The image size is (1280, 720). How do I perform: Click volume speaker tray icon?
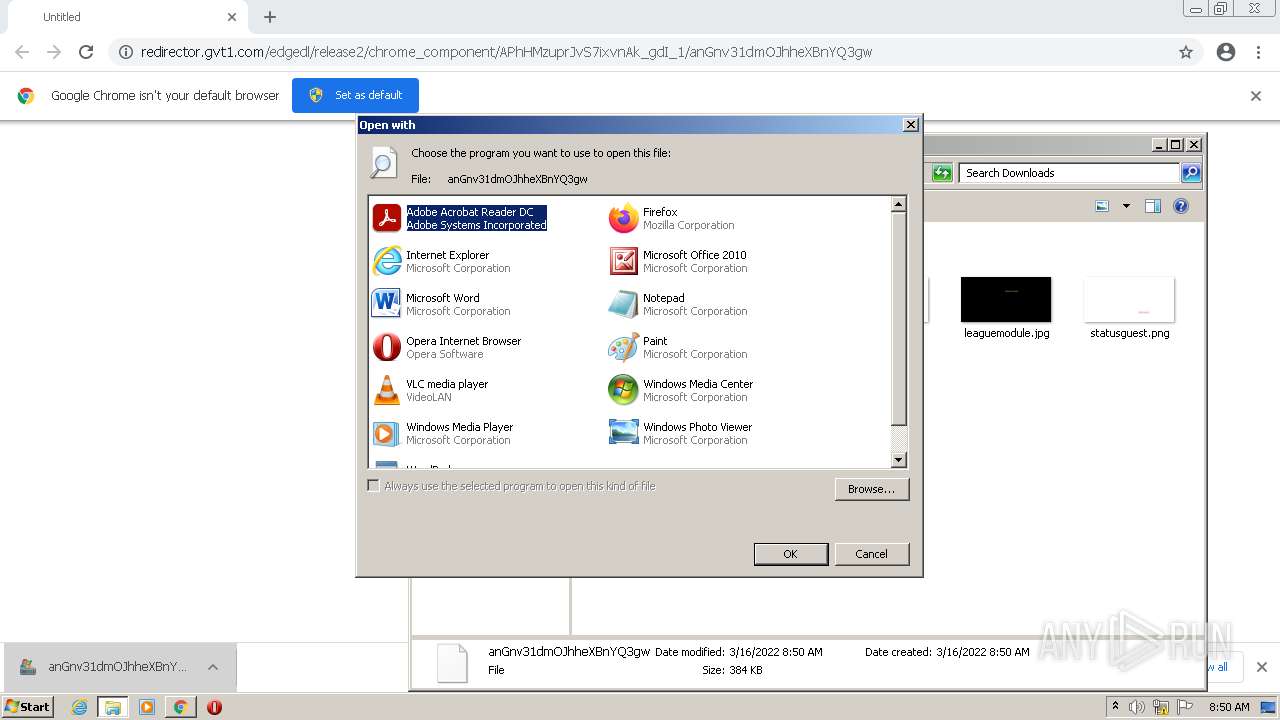tap(1137, 707)
